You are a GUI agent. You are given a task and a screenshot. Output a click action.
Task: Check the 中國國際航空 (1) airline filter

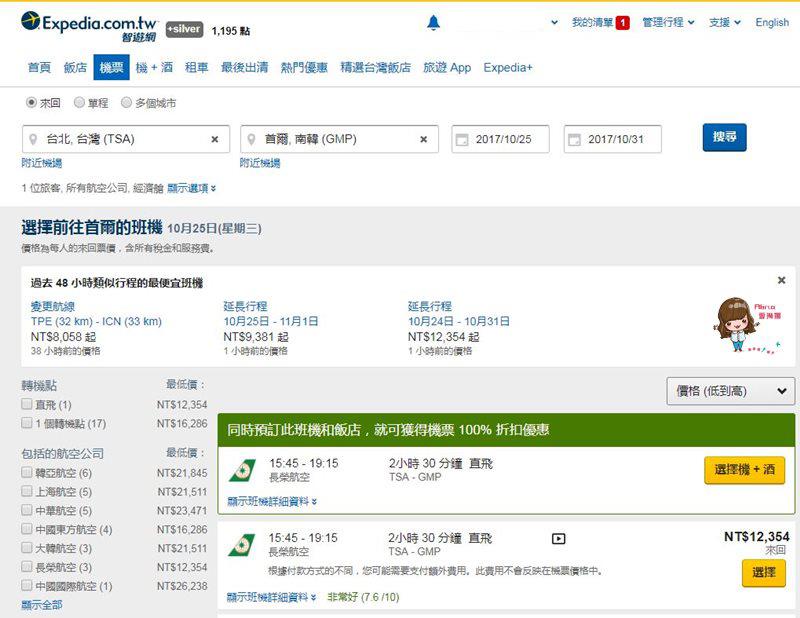coord(27,585)
